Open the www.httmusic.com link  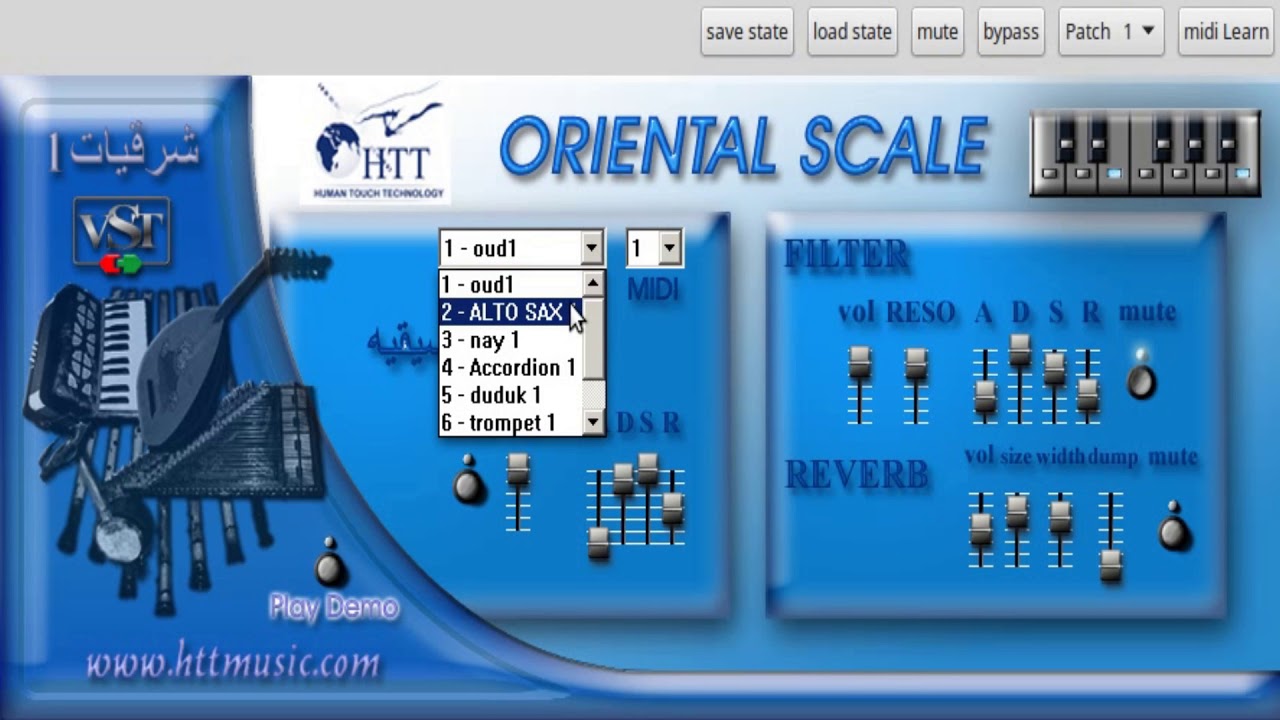click(x=233, y=663)
